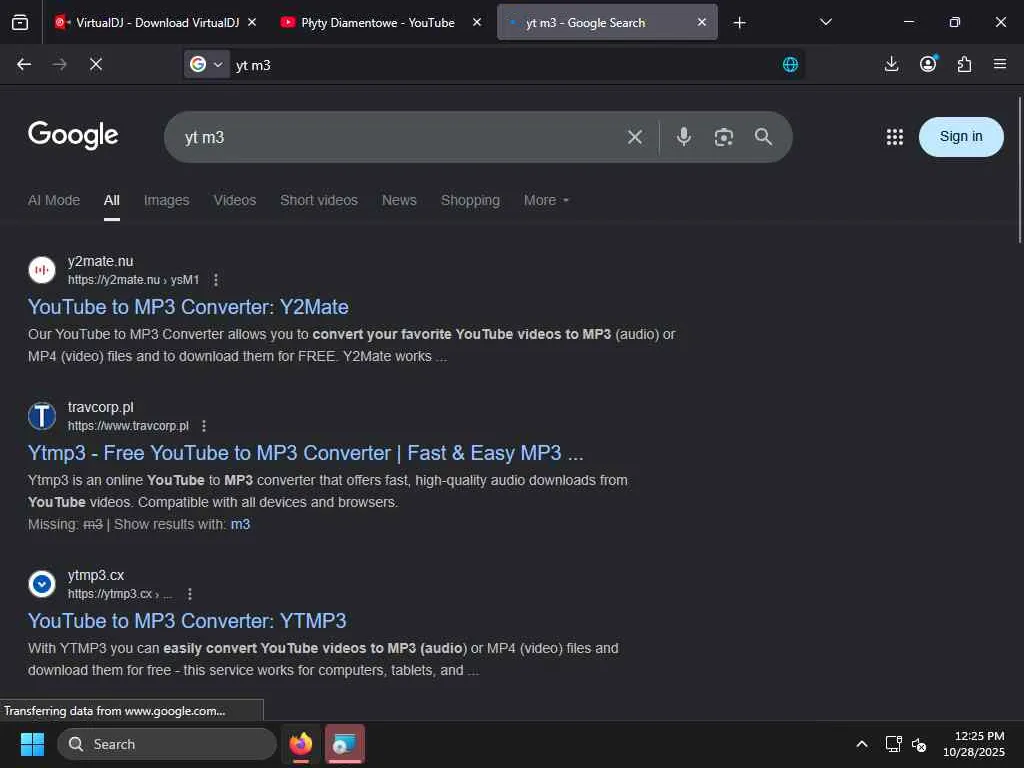
Task: Show Shopping results
Action: tap(470, 200)
